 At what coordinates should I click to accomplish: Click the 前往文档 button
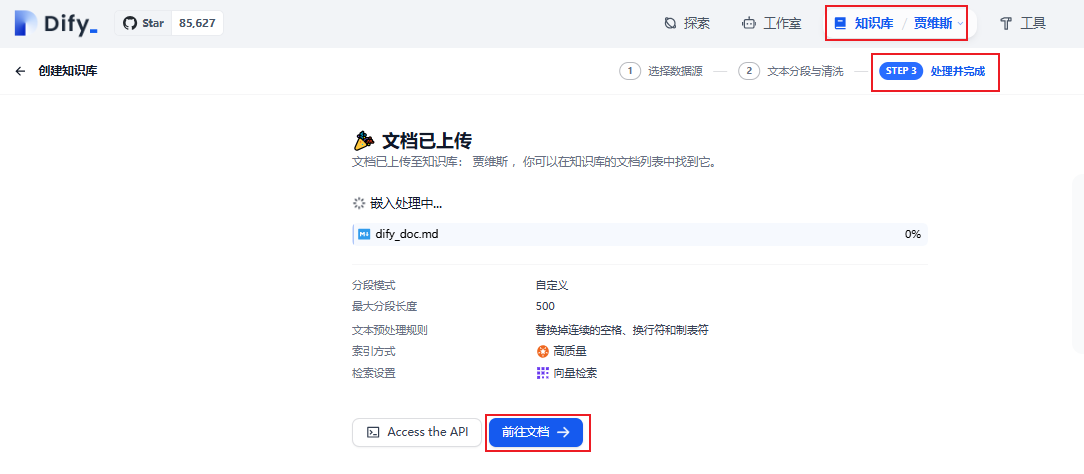tap(536, 433)
